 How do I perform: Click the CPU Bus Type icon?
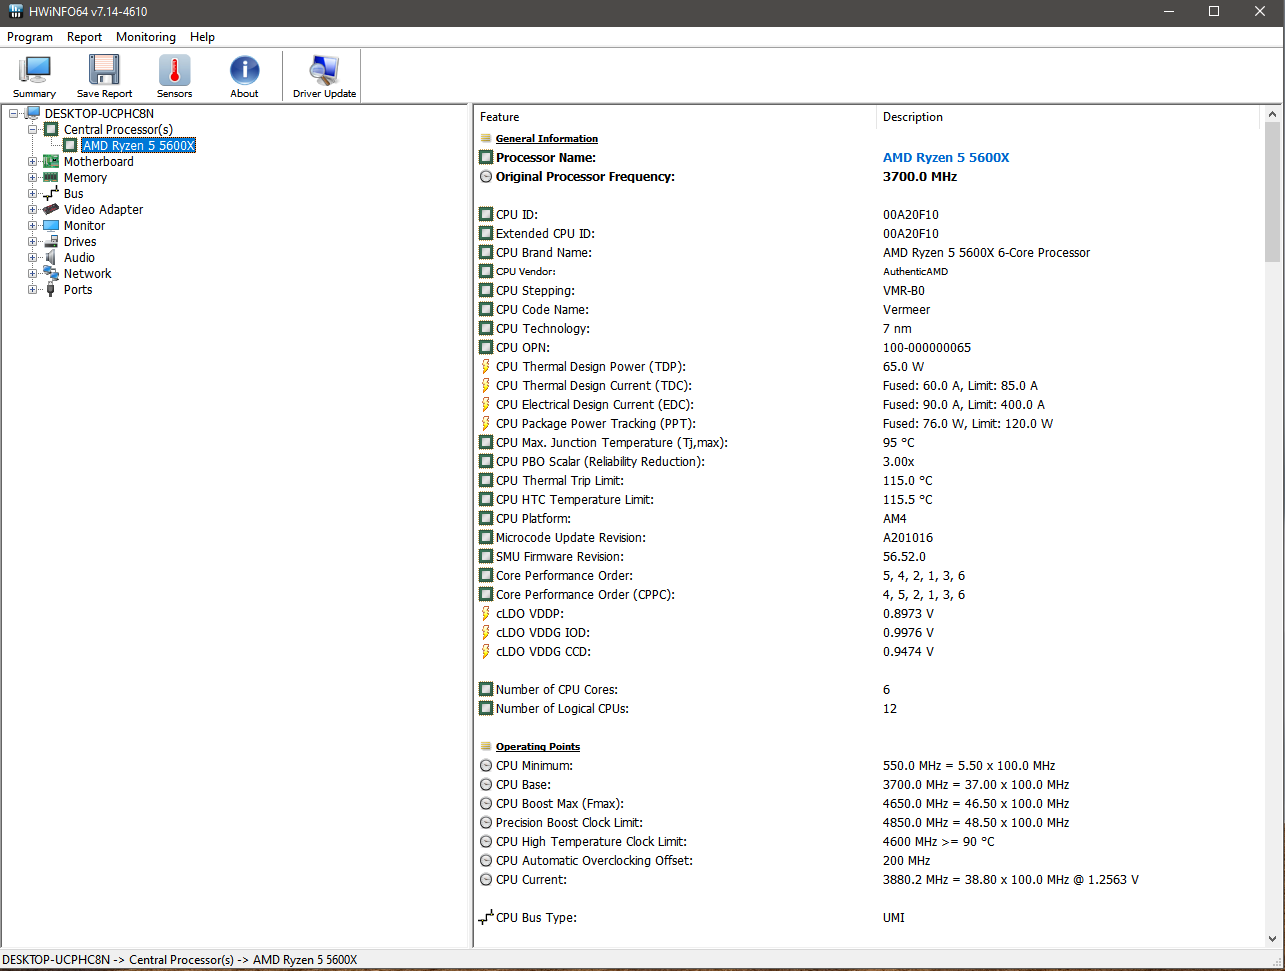point(486,917)
